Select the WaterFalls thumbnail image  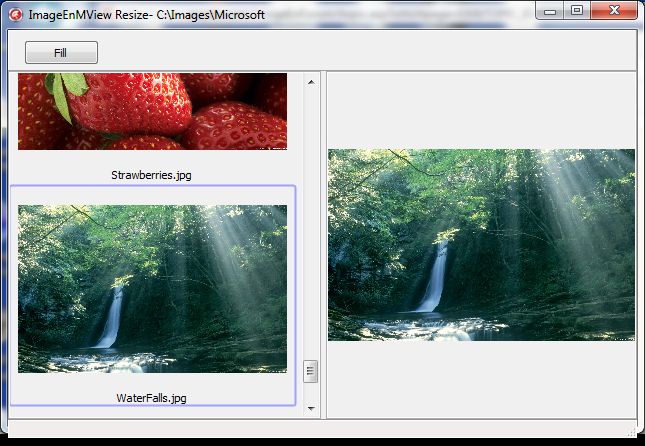[x=152, y=289]
